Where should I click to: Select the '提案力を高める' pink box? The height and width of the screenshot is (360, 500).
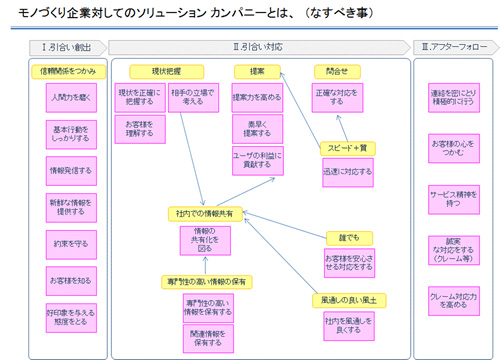tap(257, 98)
